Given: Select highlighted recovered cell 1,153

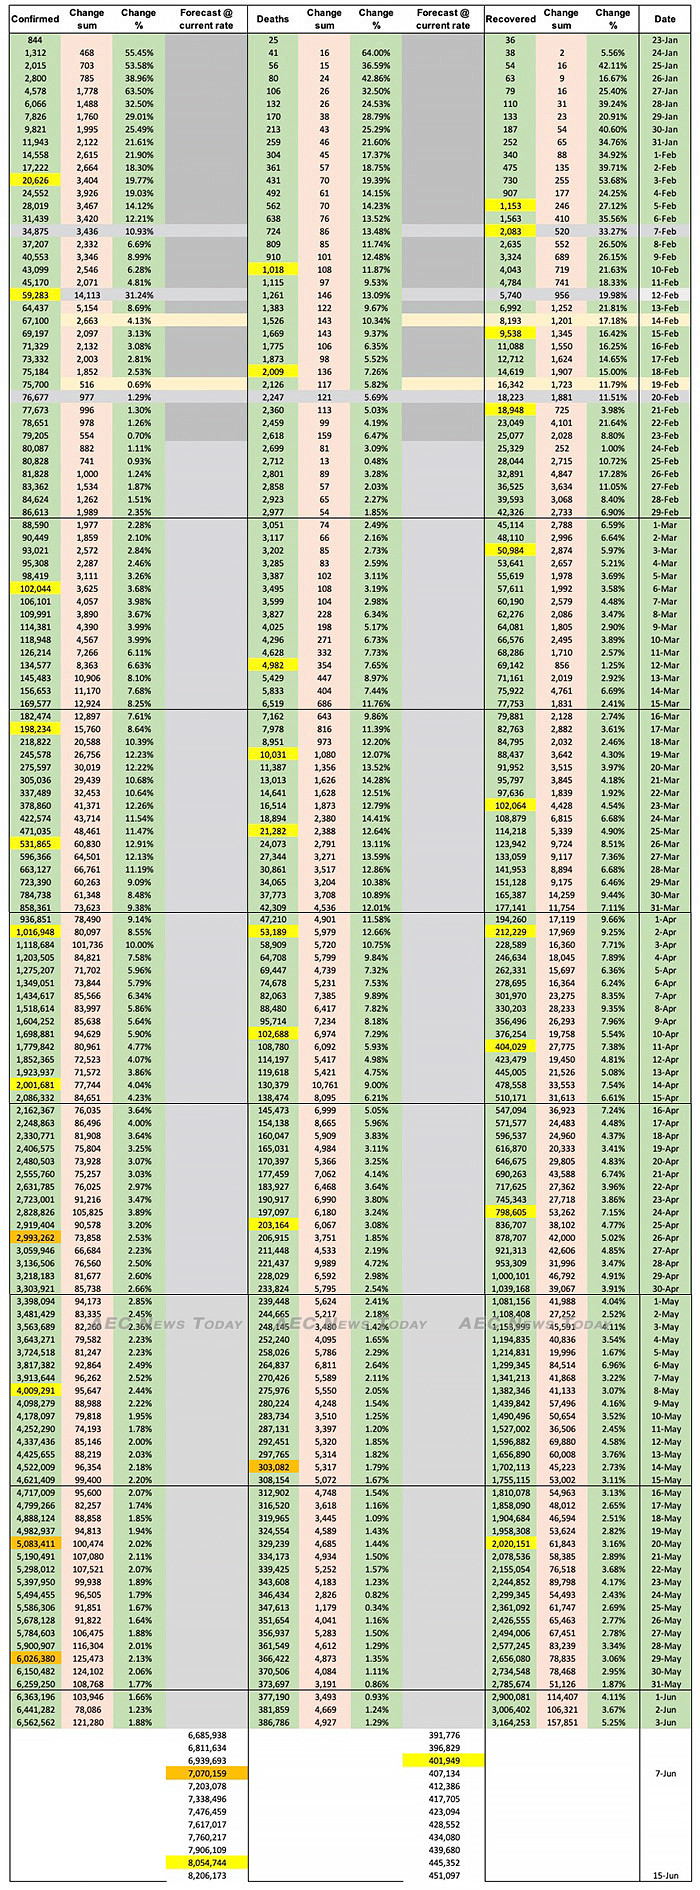Looking at the screenshot, I should point(510,206).
